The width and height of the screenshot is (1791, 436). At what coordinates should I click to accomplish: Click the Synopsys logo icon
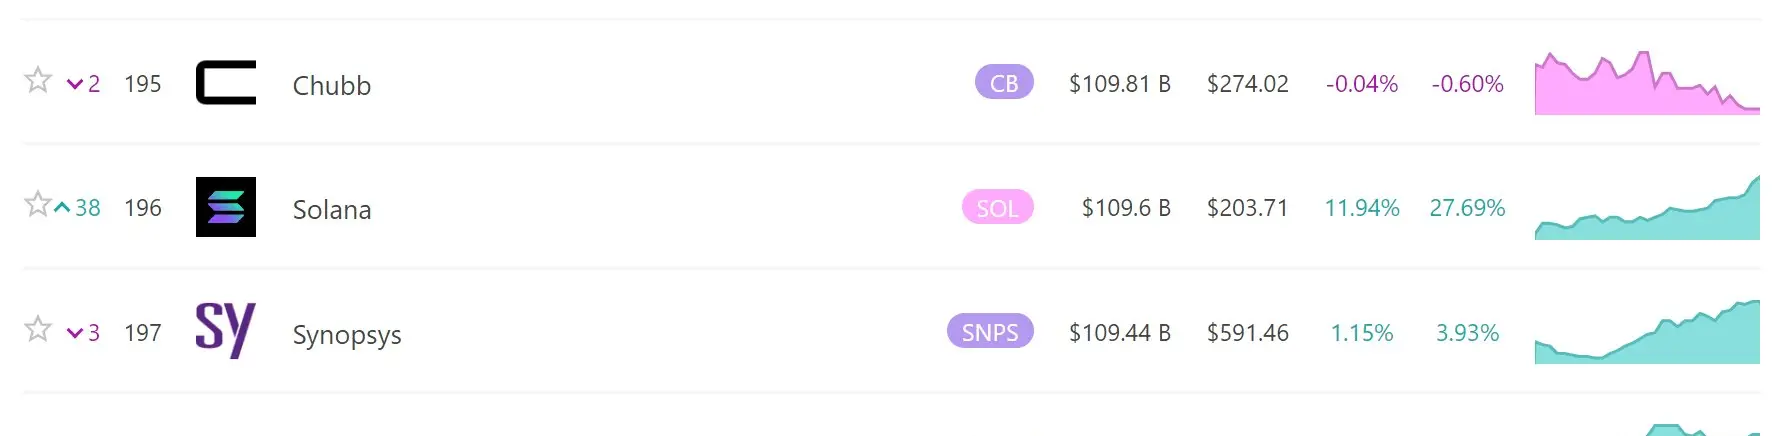pyautogui.click(x=226, y=330)
